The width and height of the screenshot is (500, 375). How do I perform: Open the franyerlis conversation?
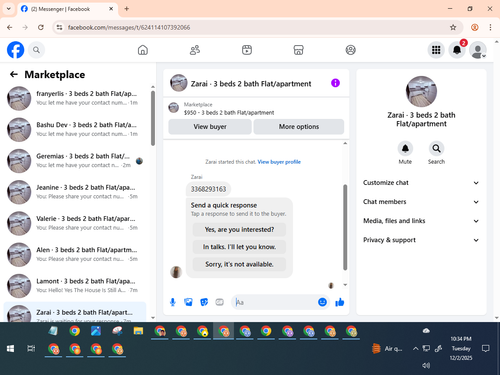pos(75,98)
